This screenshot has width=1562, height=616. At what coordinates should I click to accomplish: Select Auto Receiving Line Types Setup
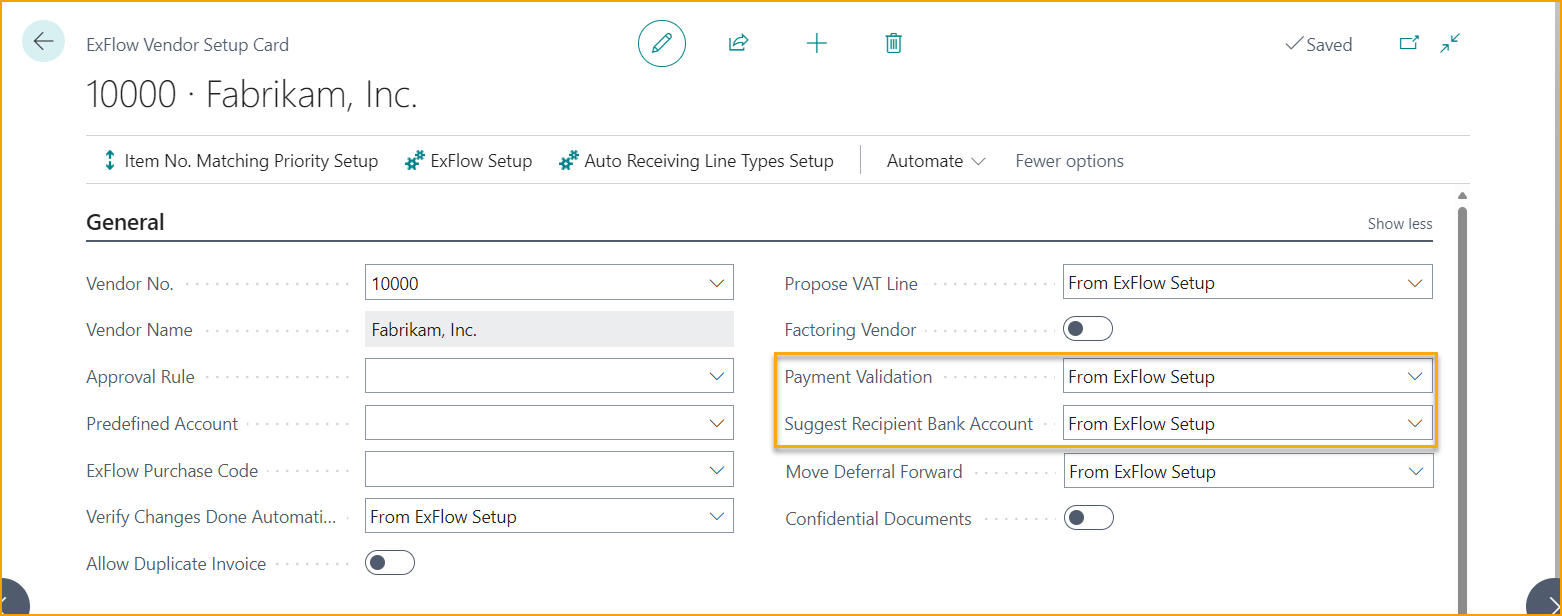[697, 160]
